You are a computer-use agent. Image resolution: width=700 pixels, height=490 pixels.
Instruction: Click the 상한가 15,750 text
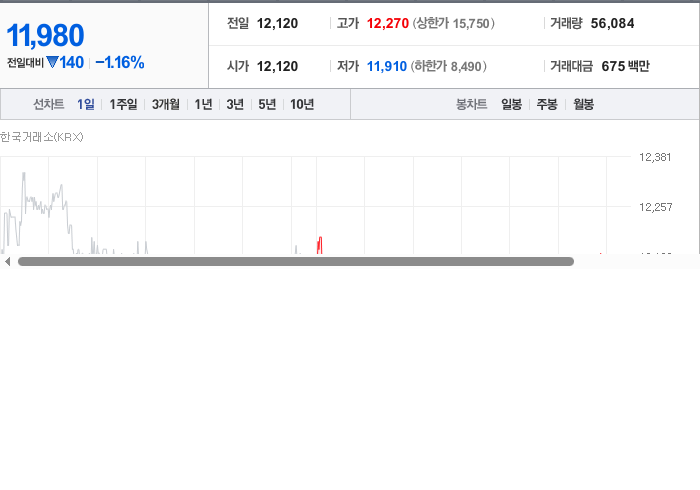[x=453, y=23]
